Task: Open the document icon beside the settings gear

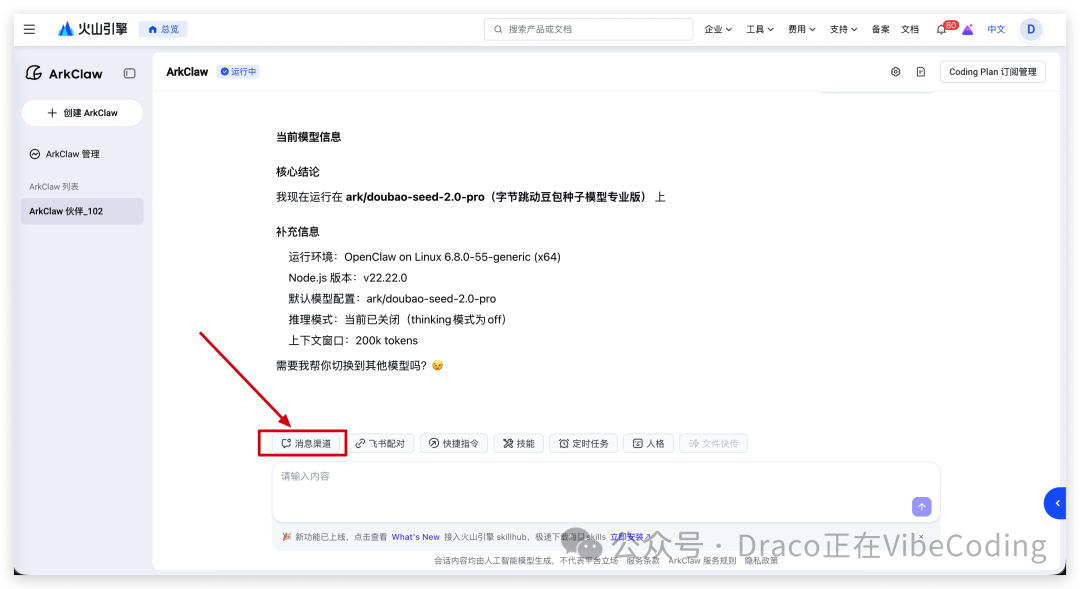Action: click(x=920, y=71)
